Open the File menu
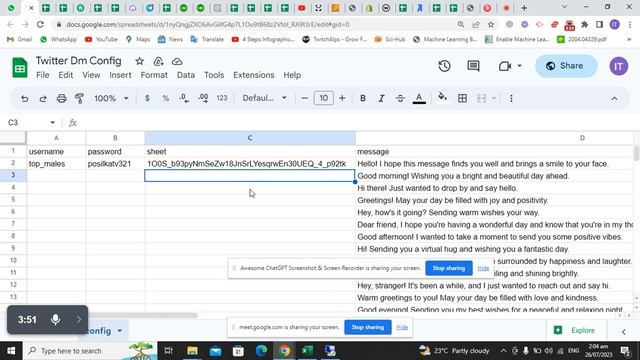 [42, 75]
